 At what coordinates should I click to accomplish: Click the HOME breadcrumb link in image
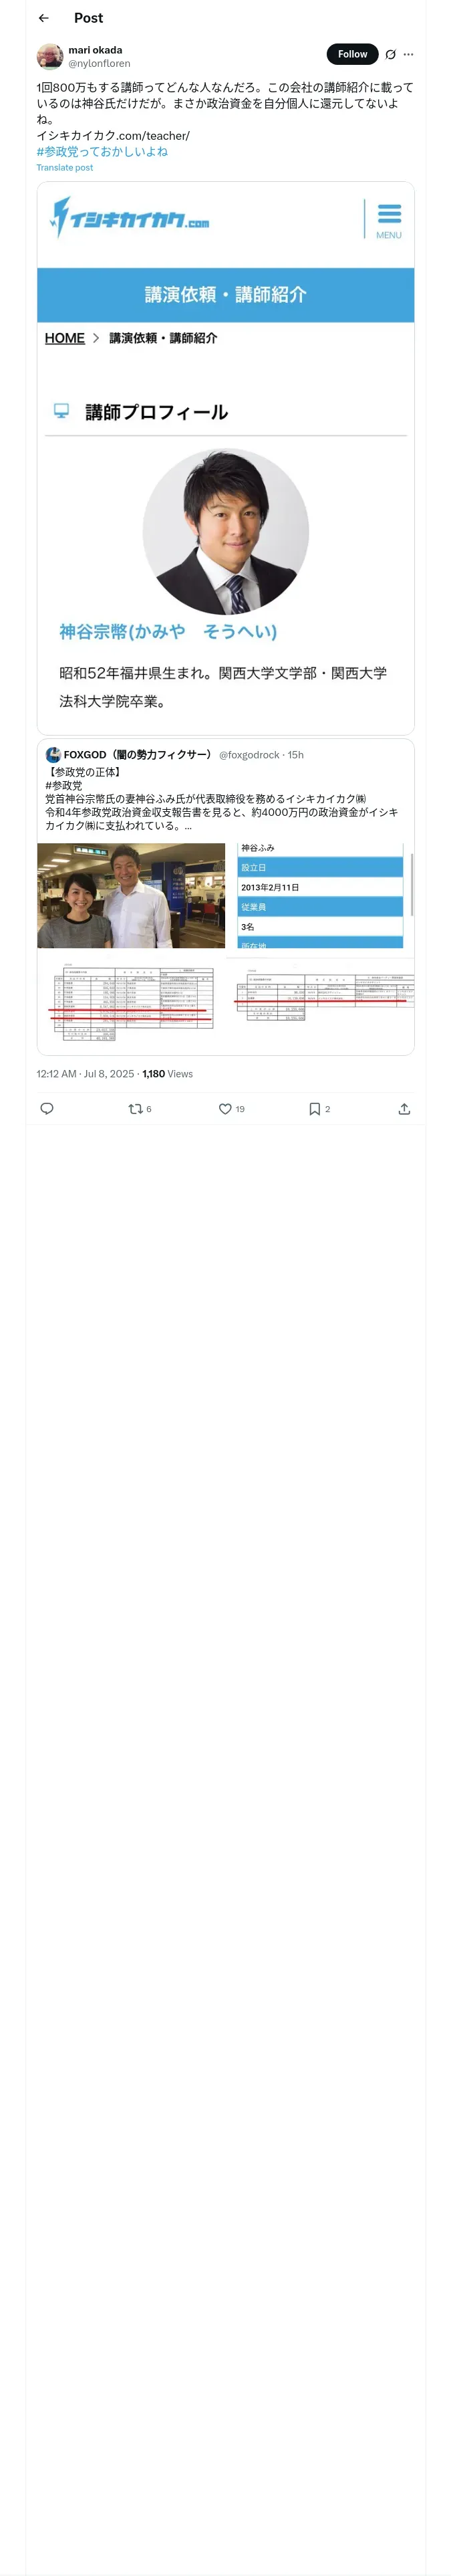64,338
